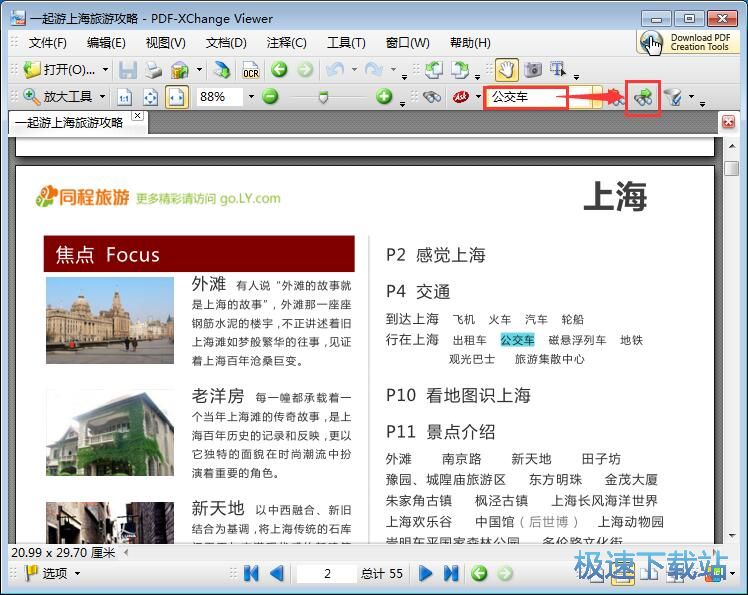
Task: Click the find next binoculars button
Action: (x=642, y=97)
